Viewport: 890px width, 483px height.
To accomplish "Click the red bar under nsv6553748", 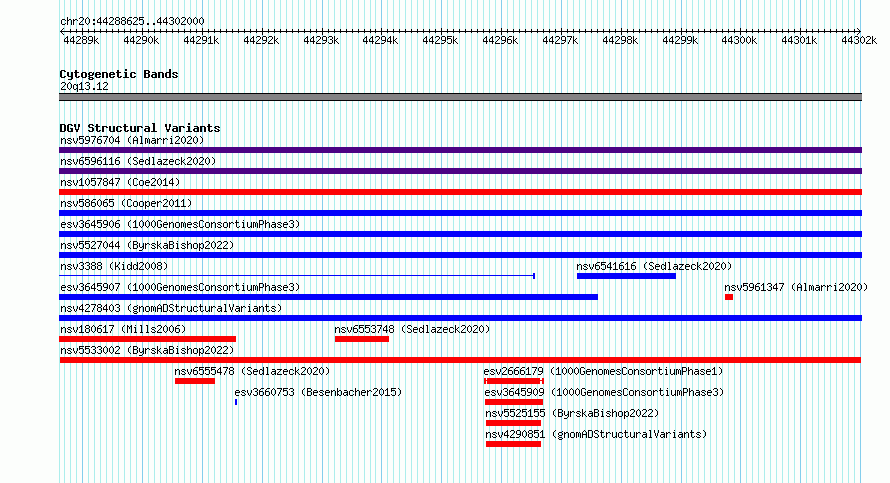I will click(x=362, y=339).
